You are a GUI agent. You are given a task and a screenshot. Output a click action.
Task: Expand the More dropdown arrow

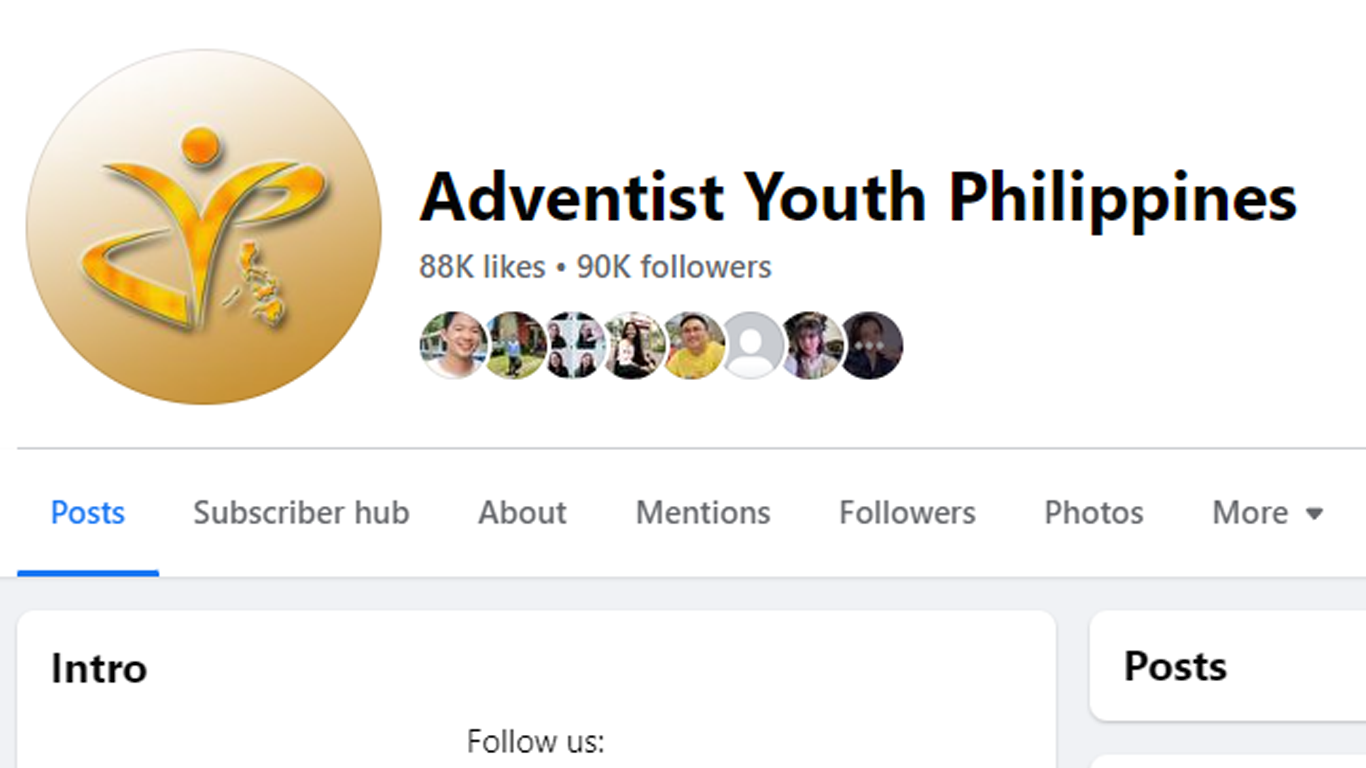coord(1314,514)
